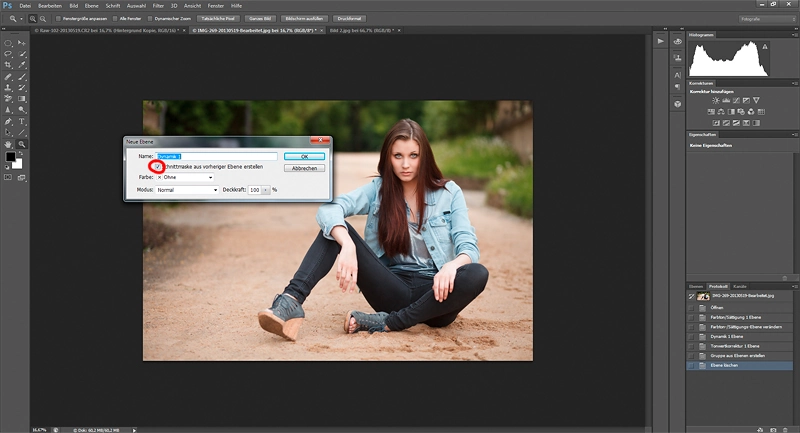Select the Sharpen tool

pos(8,110)
